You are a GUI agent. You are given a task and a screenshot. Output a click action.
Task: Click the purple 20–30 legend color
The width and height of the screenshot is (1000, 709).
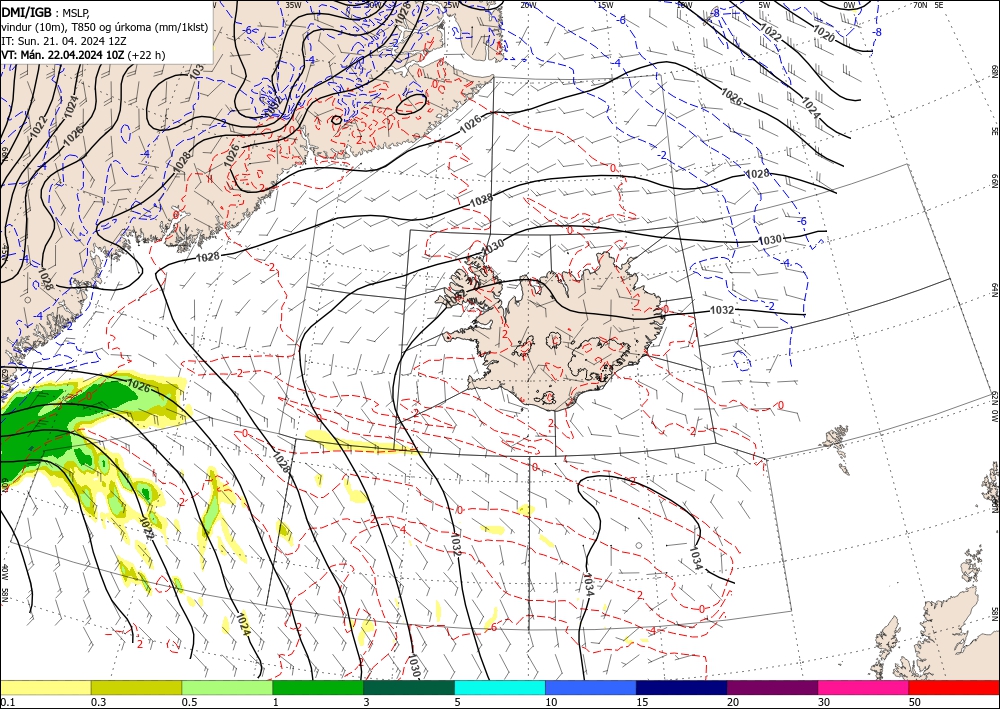coord(772,687)
